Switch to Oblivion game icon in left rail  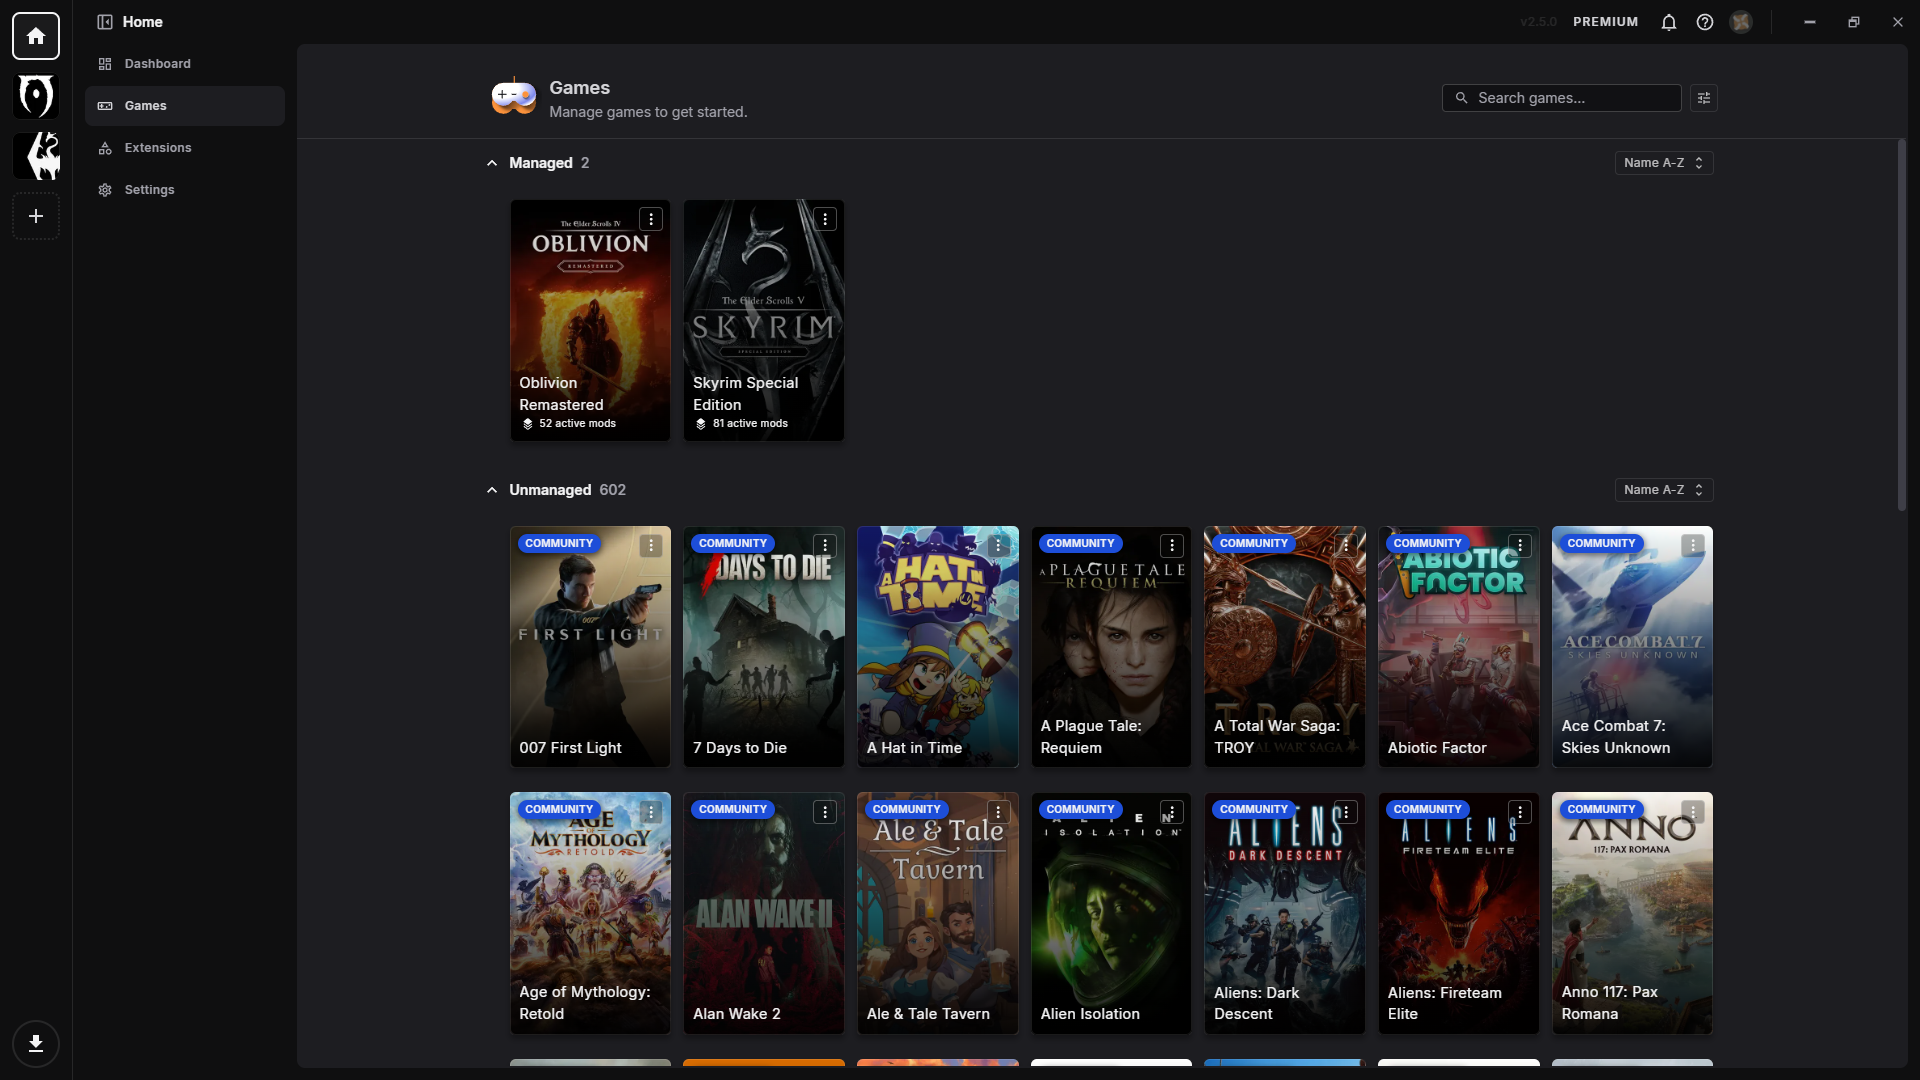point(36,96)
